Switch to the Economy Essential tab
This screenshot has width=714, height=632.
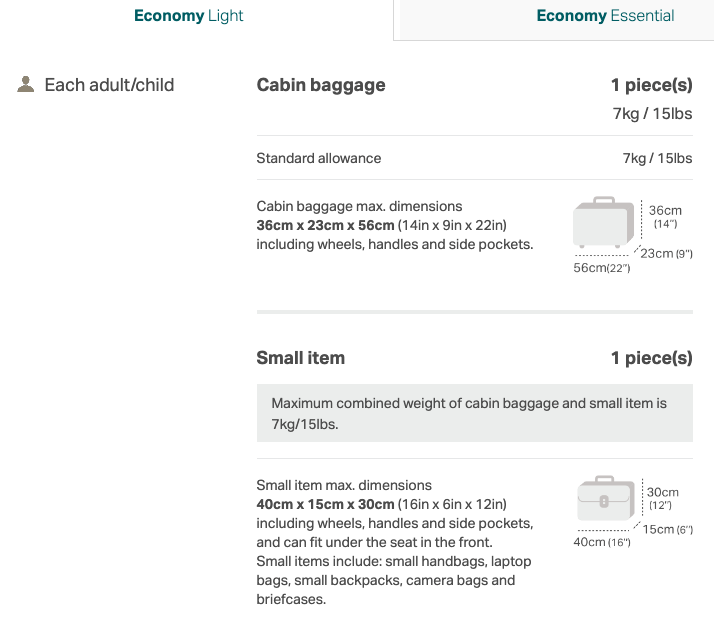(x=605, y=16)
